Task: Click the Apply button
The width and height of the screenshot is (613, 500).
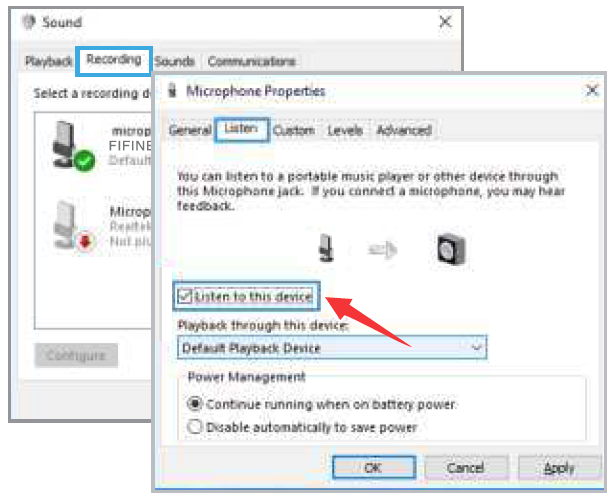Action: tap(559, 467)
